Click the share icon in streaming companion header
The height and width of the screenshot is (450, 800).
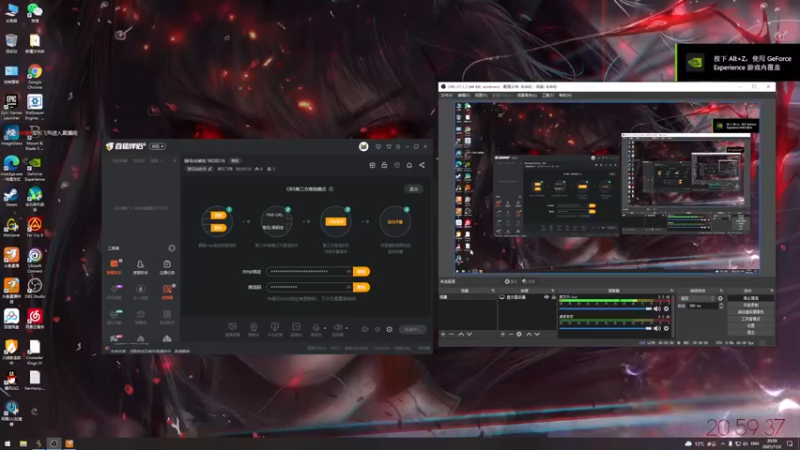click(x=422, y=165)
